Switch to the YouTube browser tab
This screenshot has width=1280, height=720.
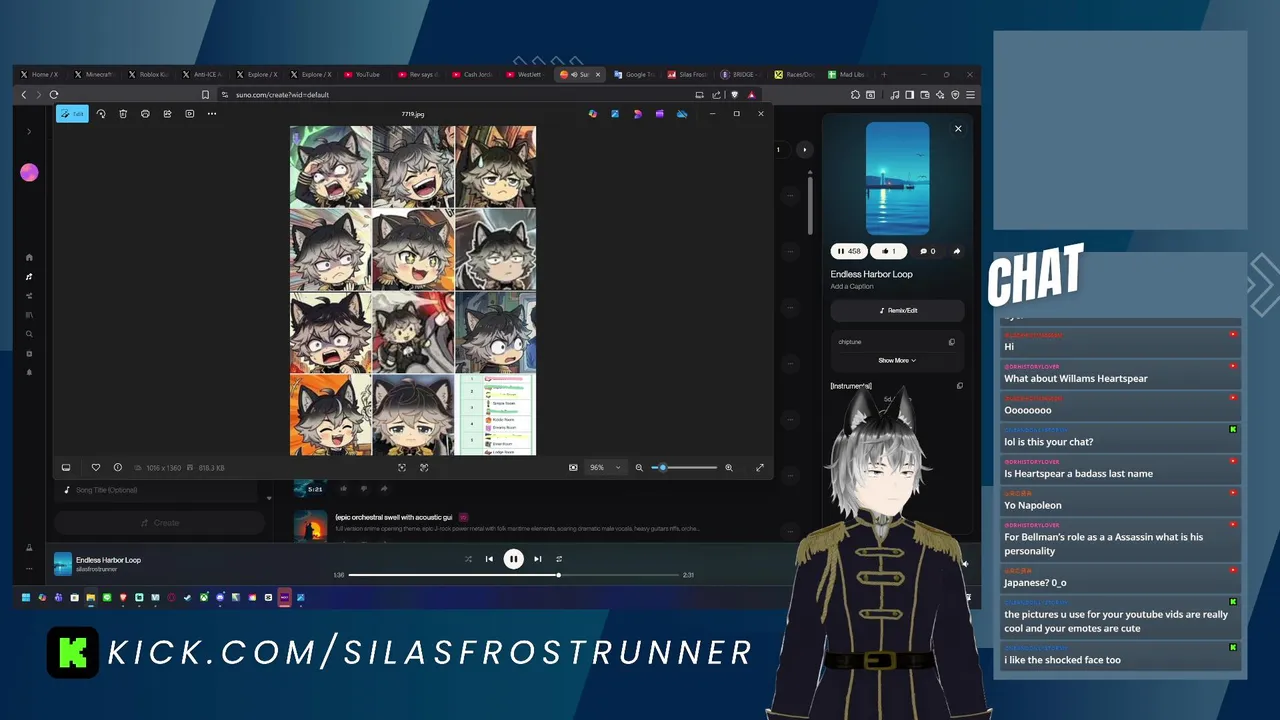point(362,74)
